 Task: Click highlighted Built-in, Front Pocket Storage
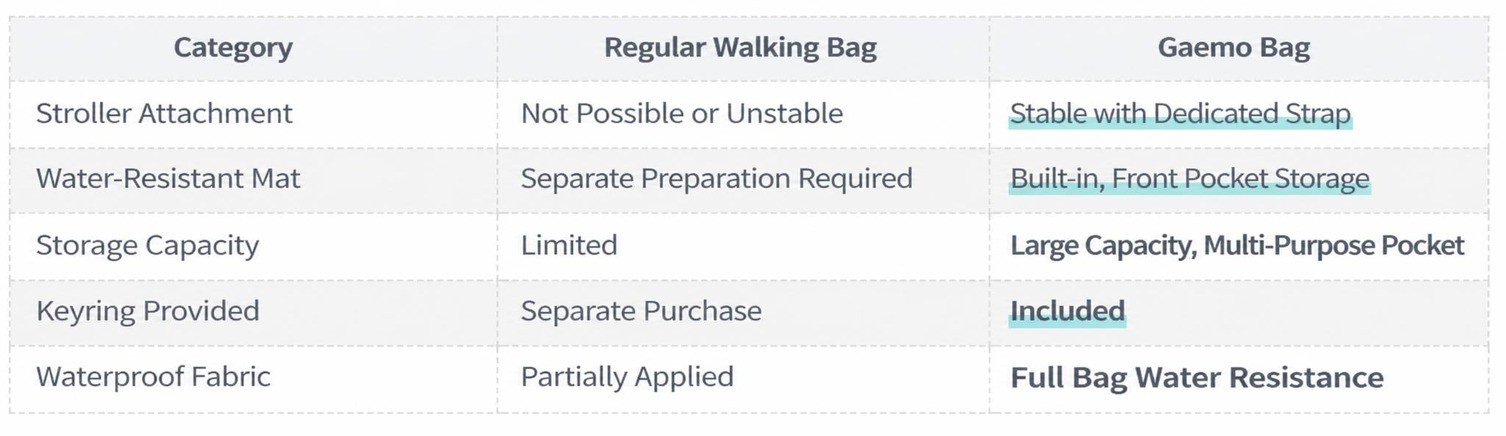click(1190, 179)
